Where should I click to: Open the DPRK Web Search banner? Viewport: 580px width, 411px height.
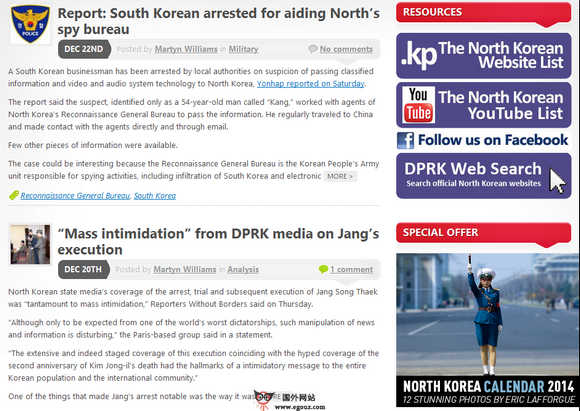483,176
